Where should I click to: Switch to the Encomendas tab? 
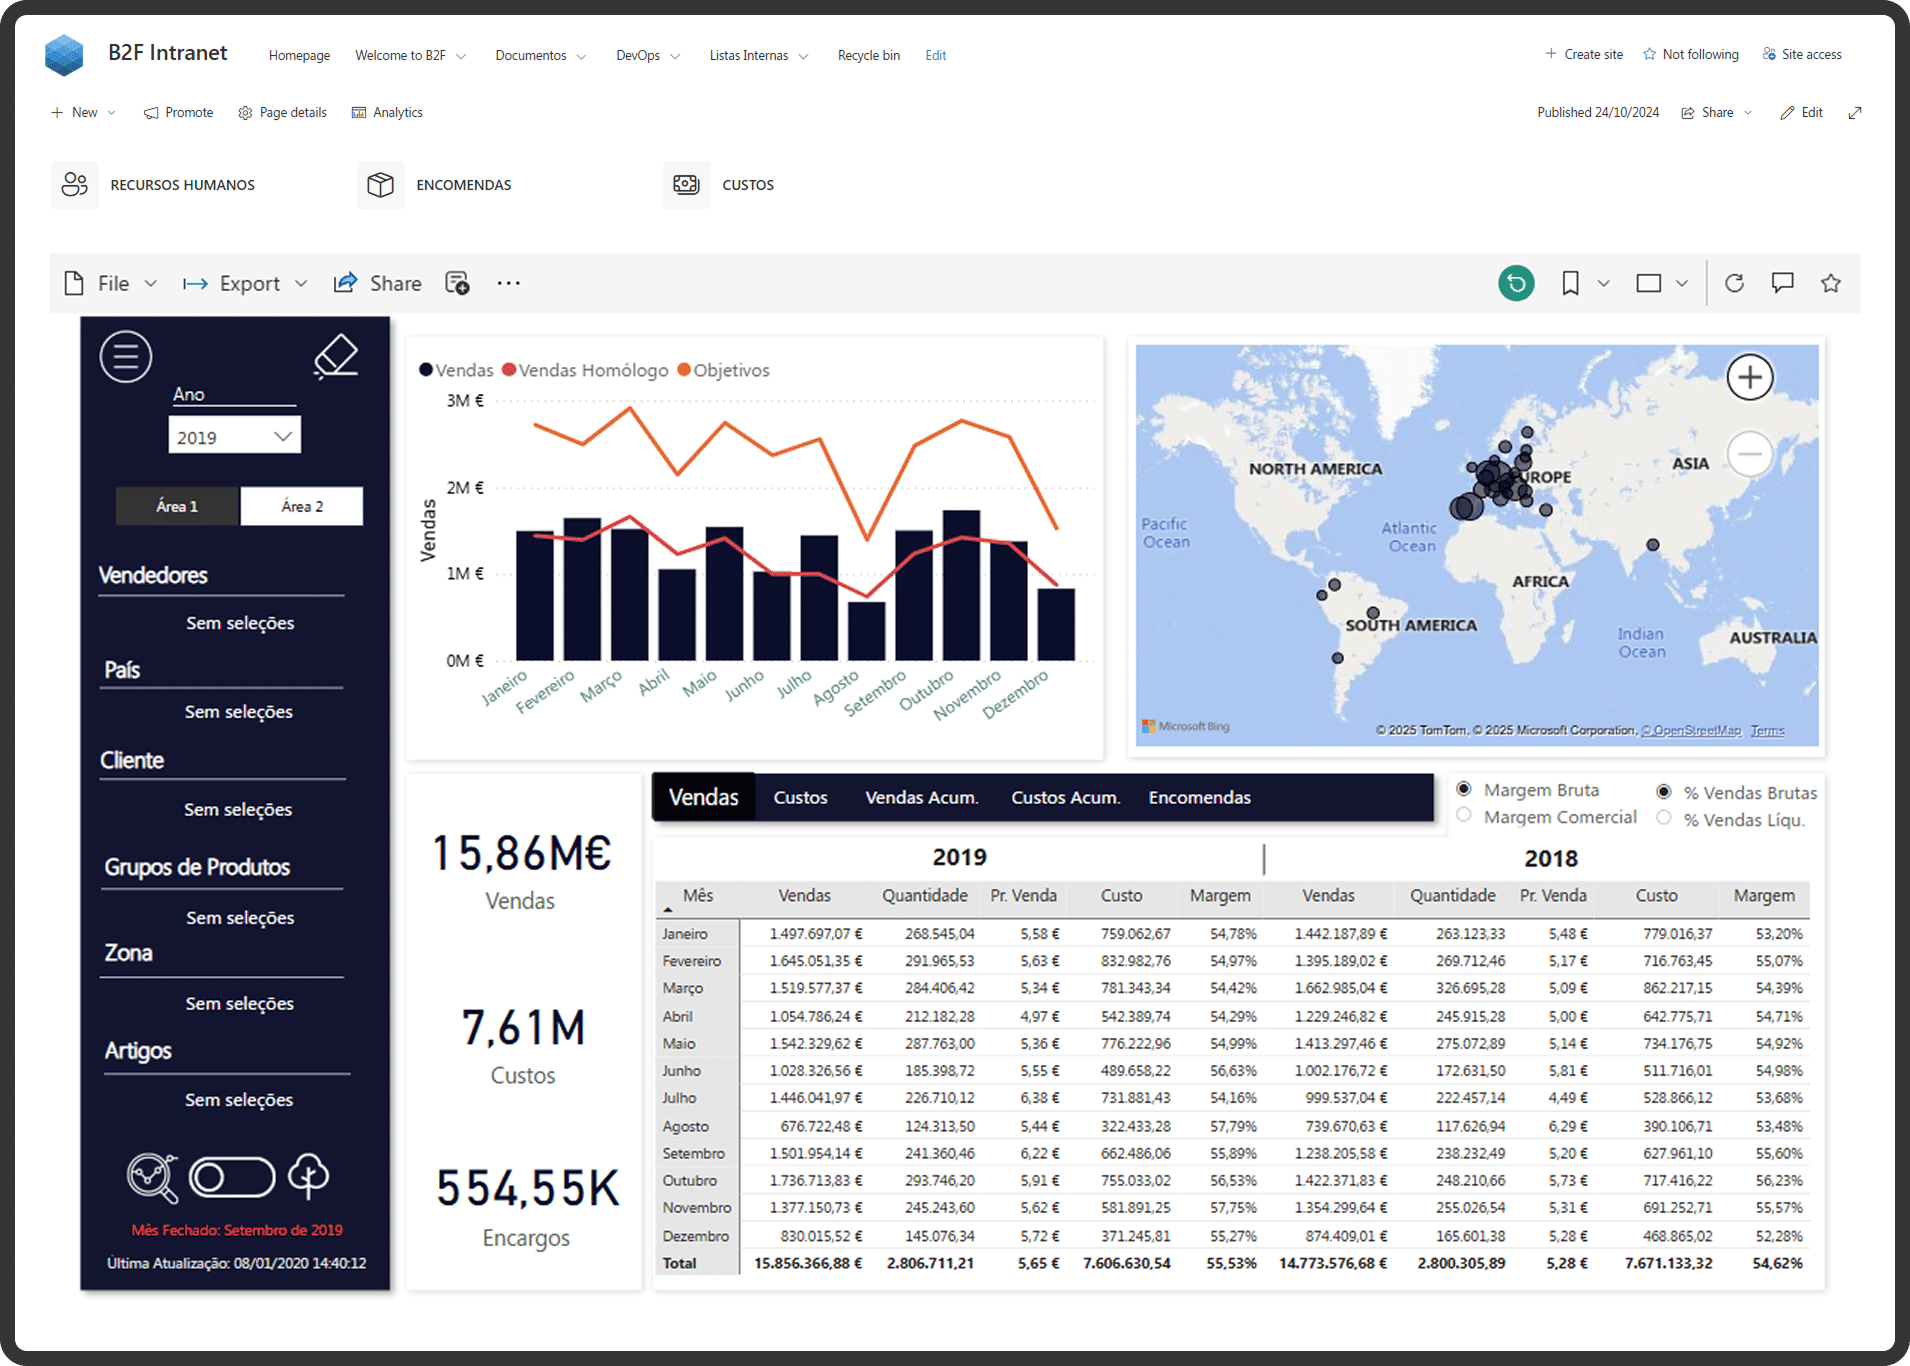(x=1199, y=797)
